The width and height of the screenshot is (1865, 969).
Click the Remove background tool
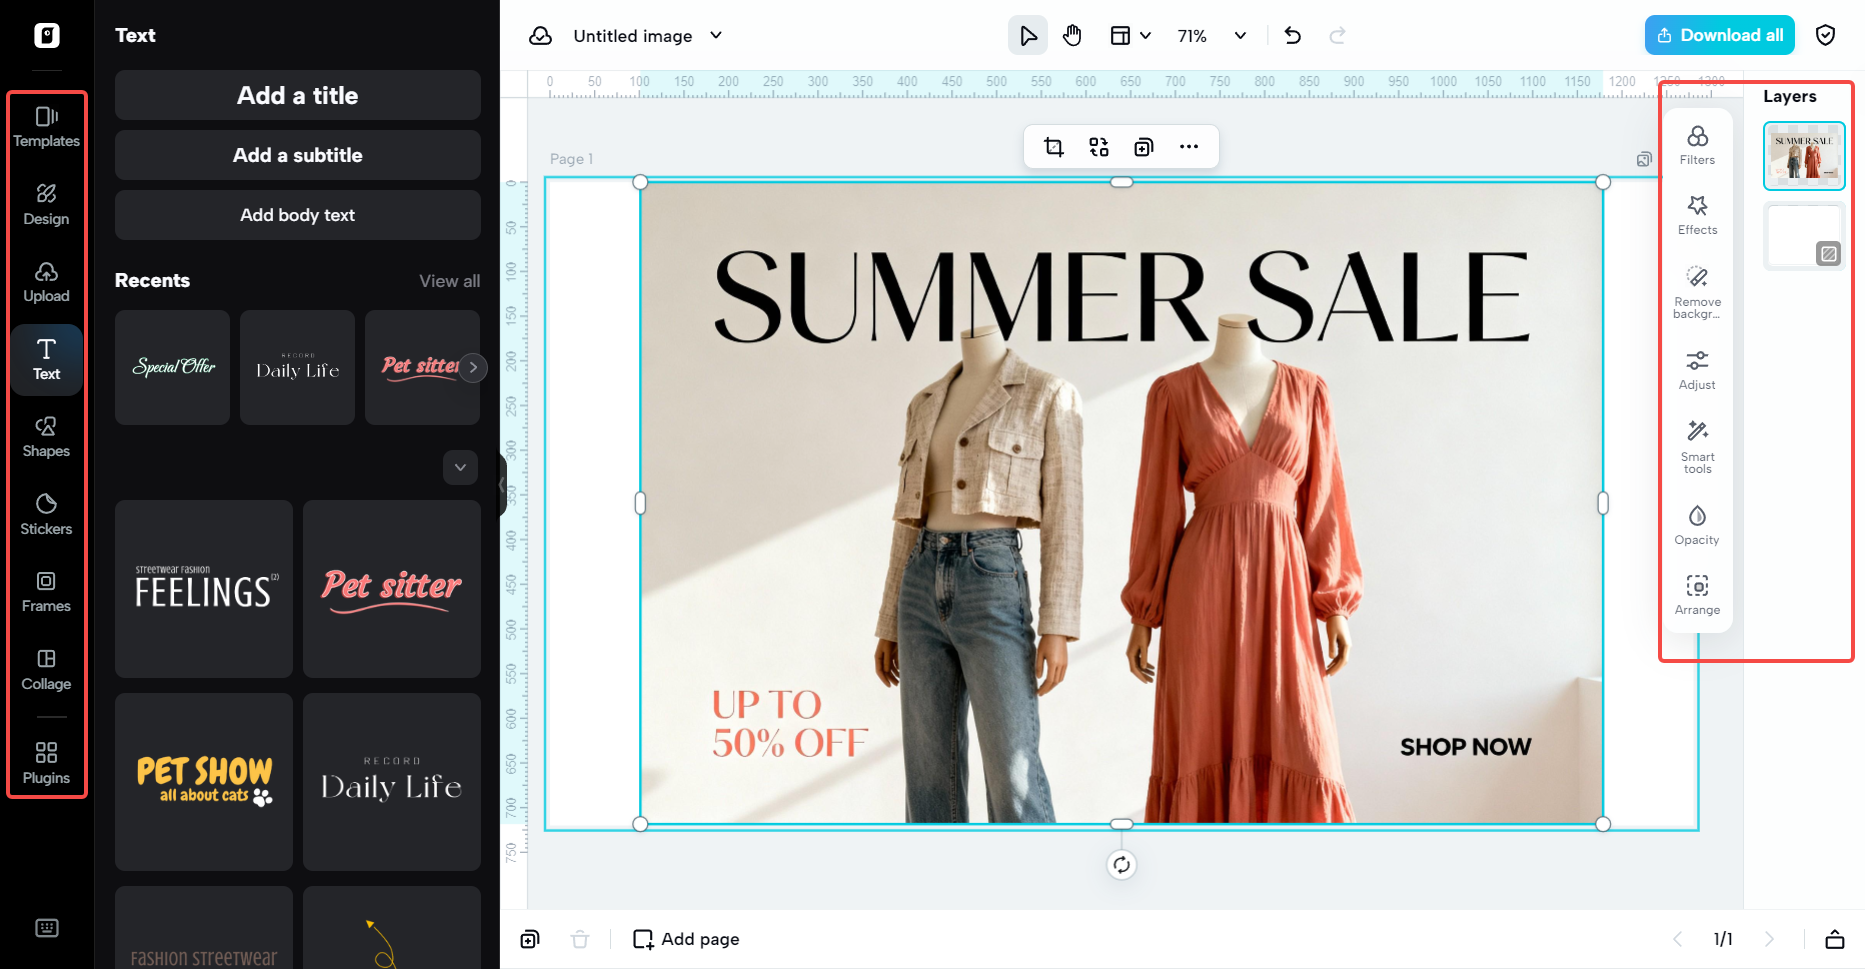1697,291
